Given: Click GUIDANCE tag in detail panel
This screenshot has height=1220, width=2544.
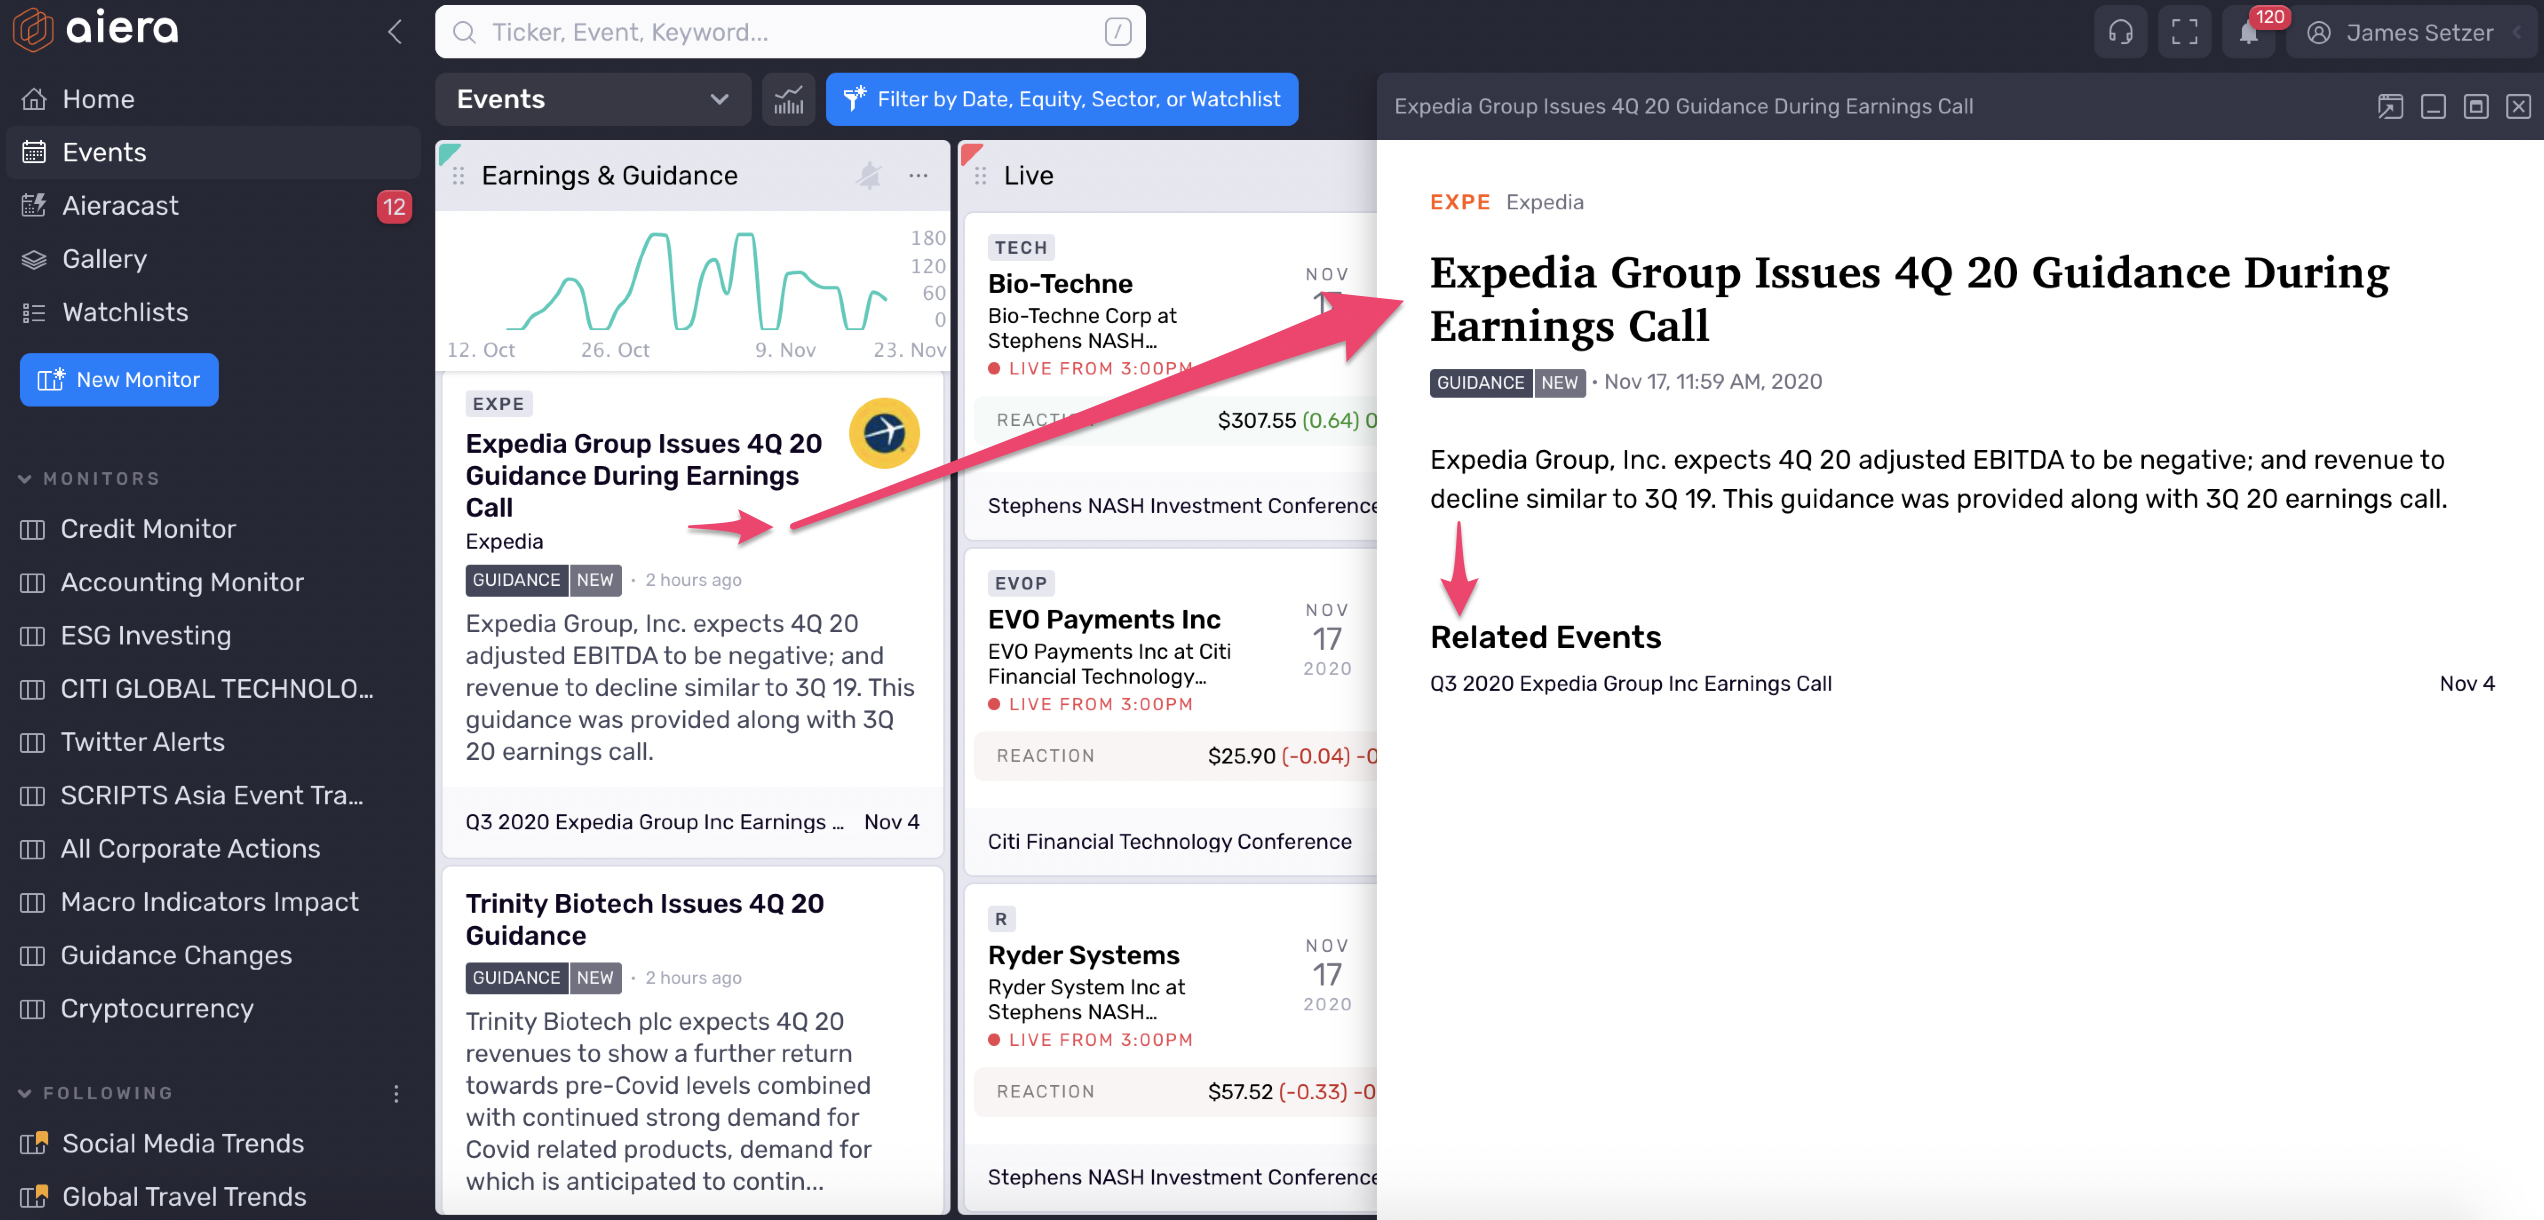Looking at the screenshot, I should [1480, 382].
